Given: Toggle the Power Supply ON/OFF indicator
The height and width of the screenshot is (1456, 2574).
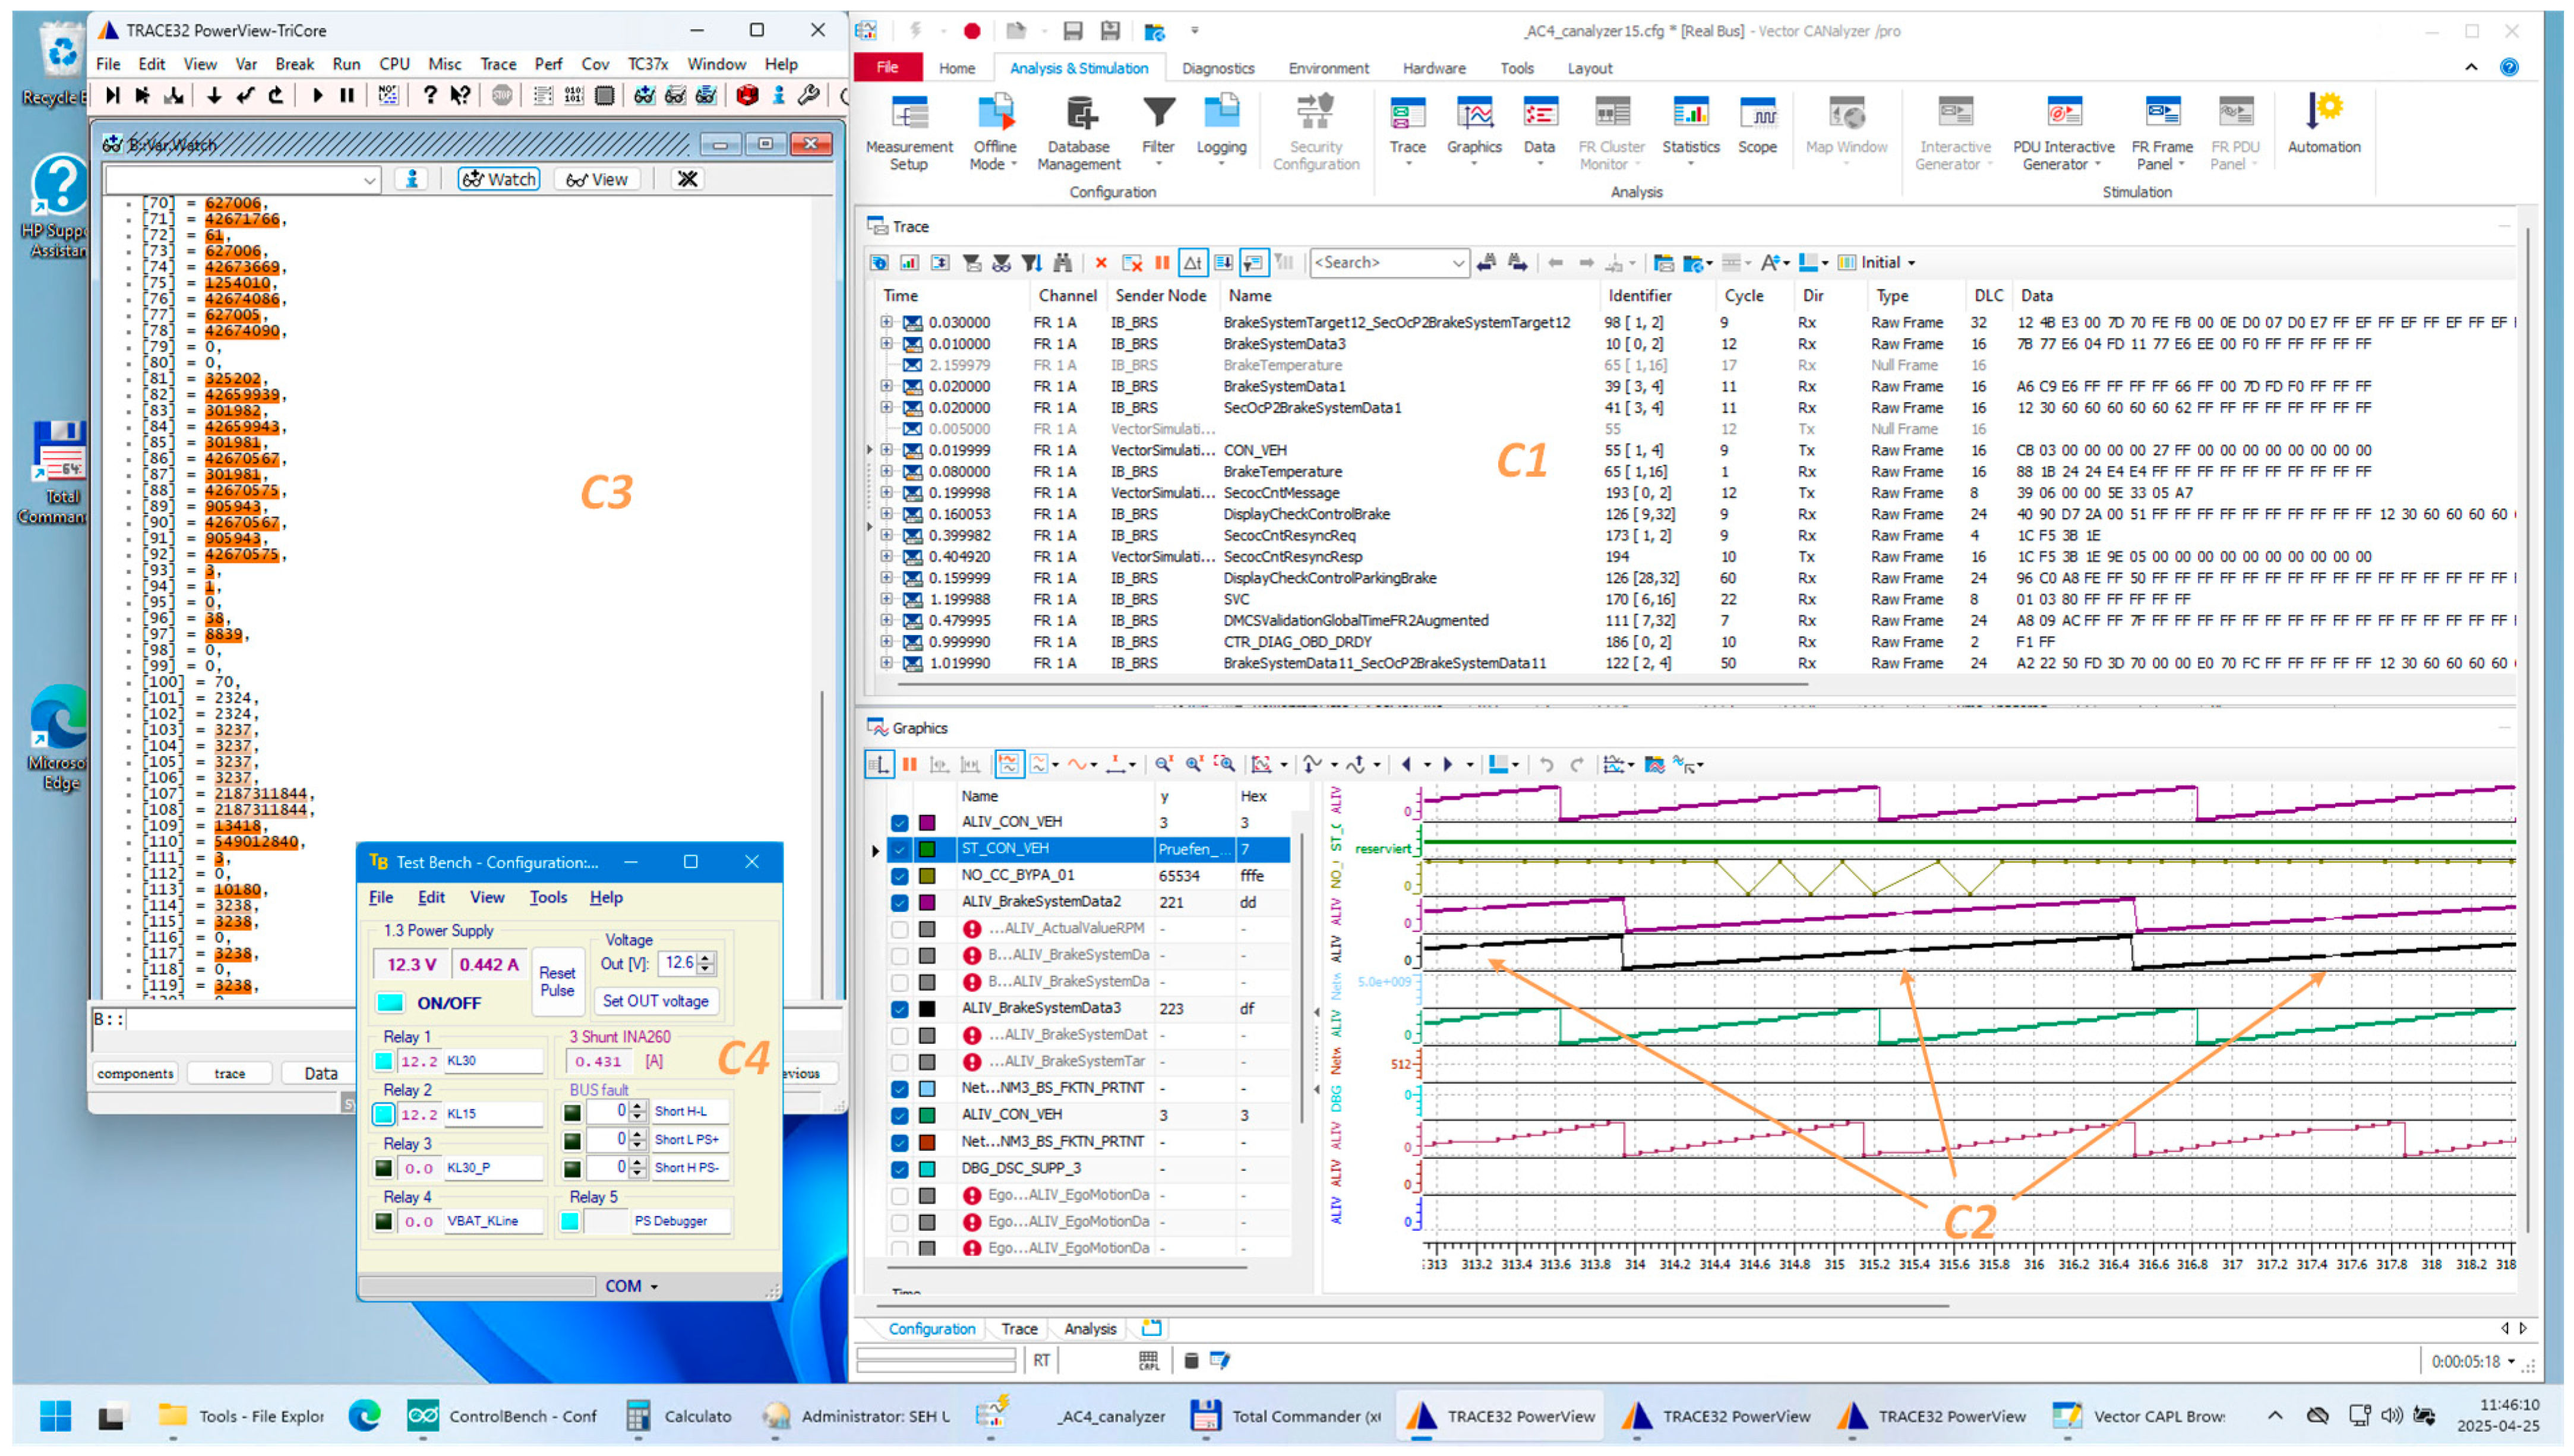Looking at the screenshot, I should pyautogui.click(x=390, y=1003).
